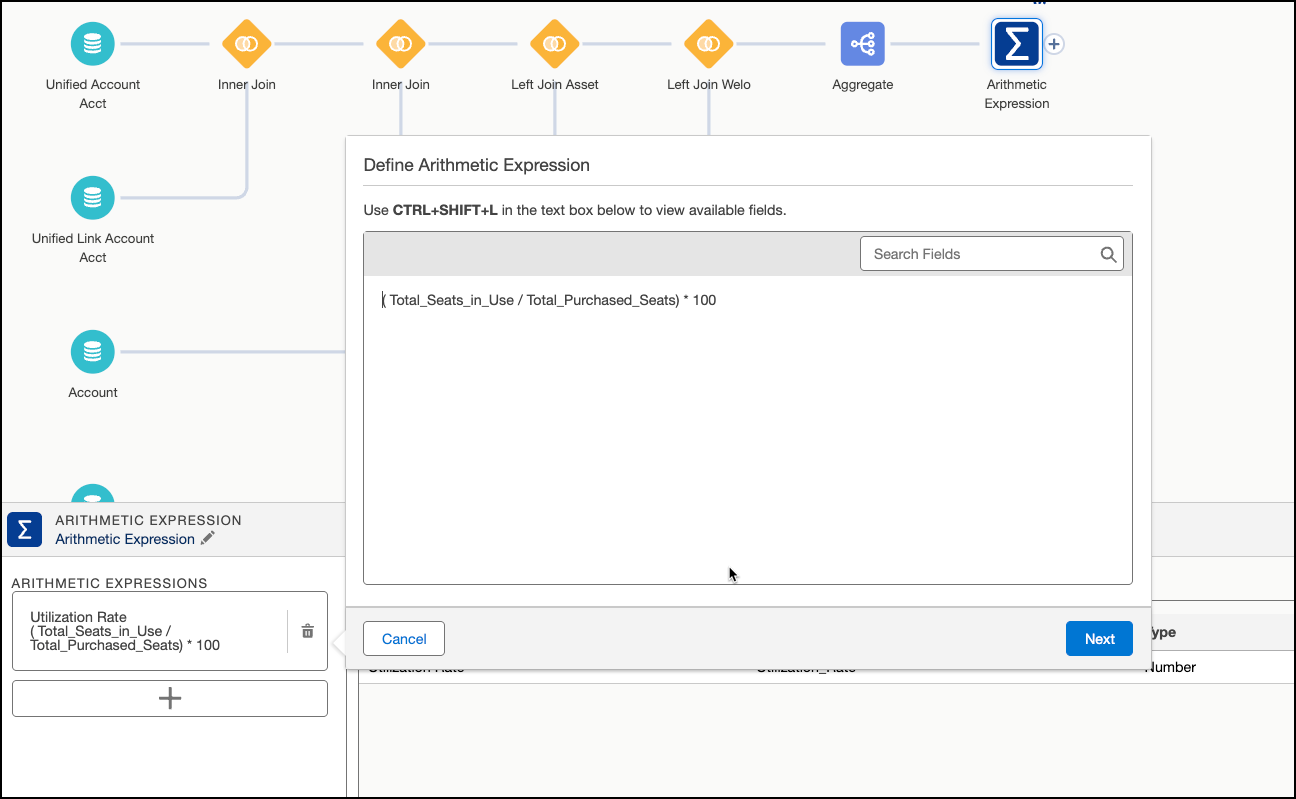
Task: Select the Unified Link Account Acct node
Action: 93,198
